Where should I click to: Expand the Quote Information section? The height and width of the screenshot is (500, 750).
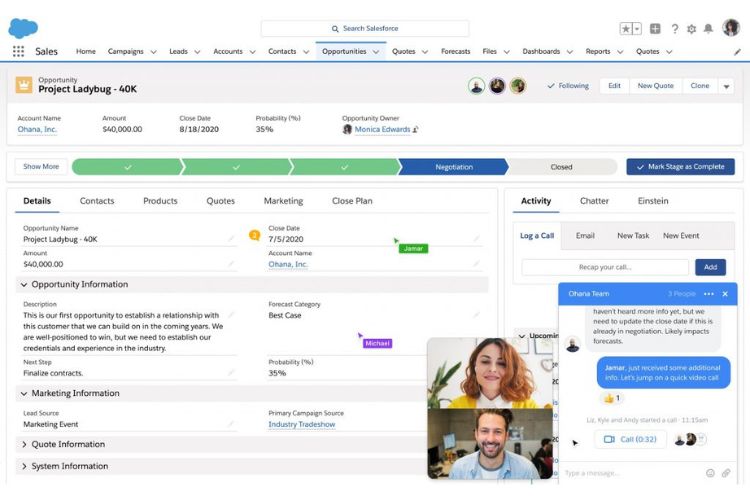pyautogui.click(x=24, y=444)
